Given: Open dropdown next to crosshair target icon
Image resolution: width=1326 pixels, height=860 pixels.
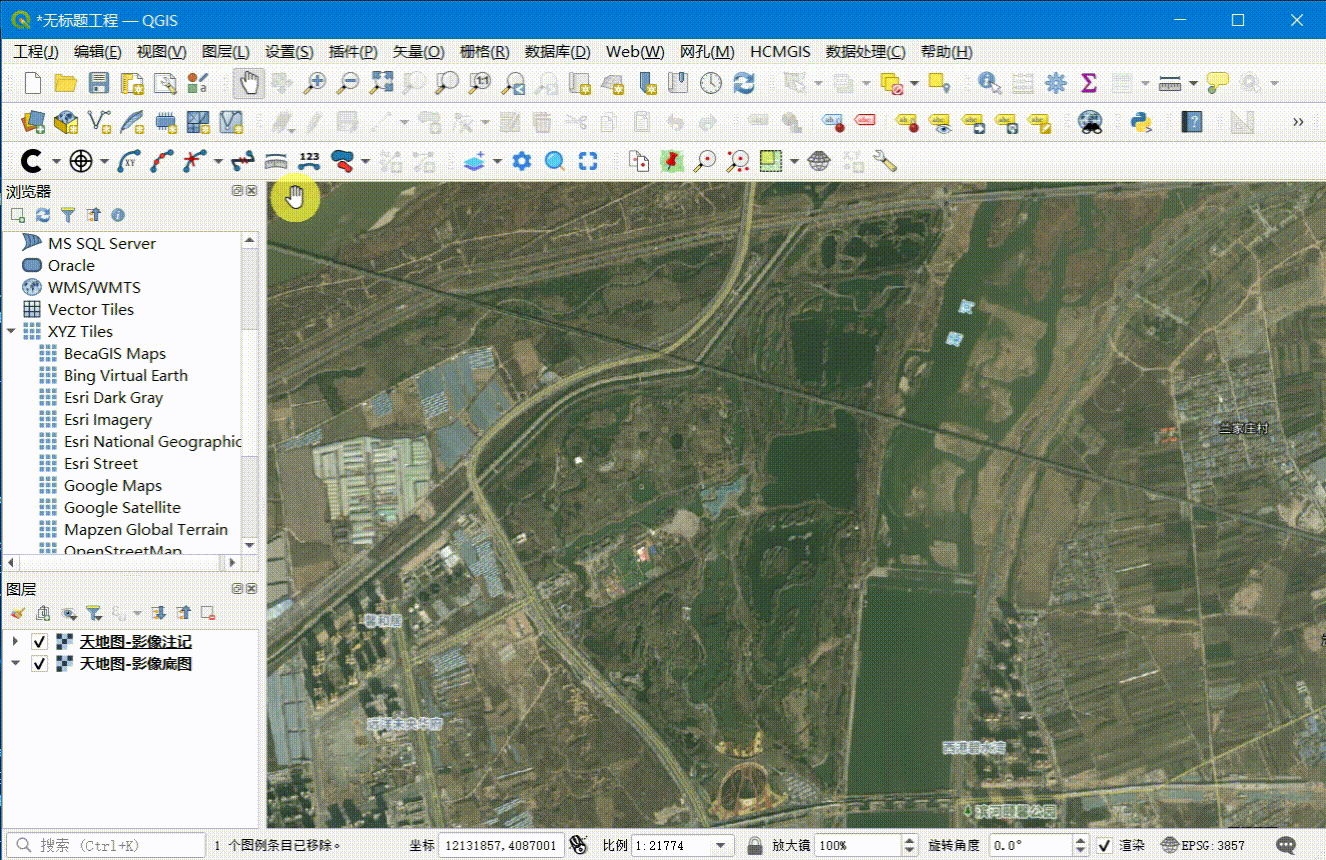Looking at the screenshot, I should click(x=104, y=161).
